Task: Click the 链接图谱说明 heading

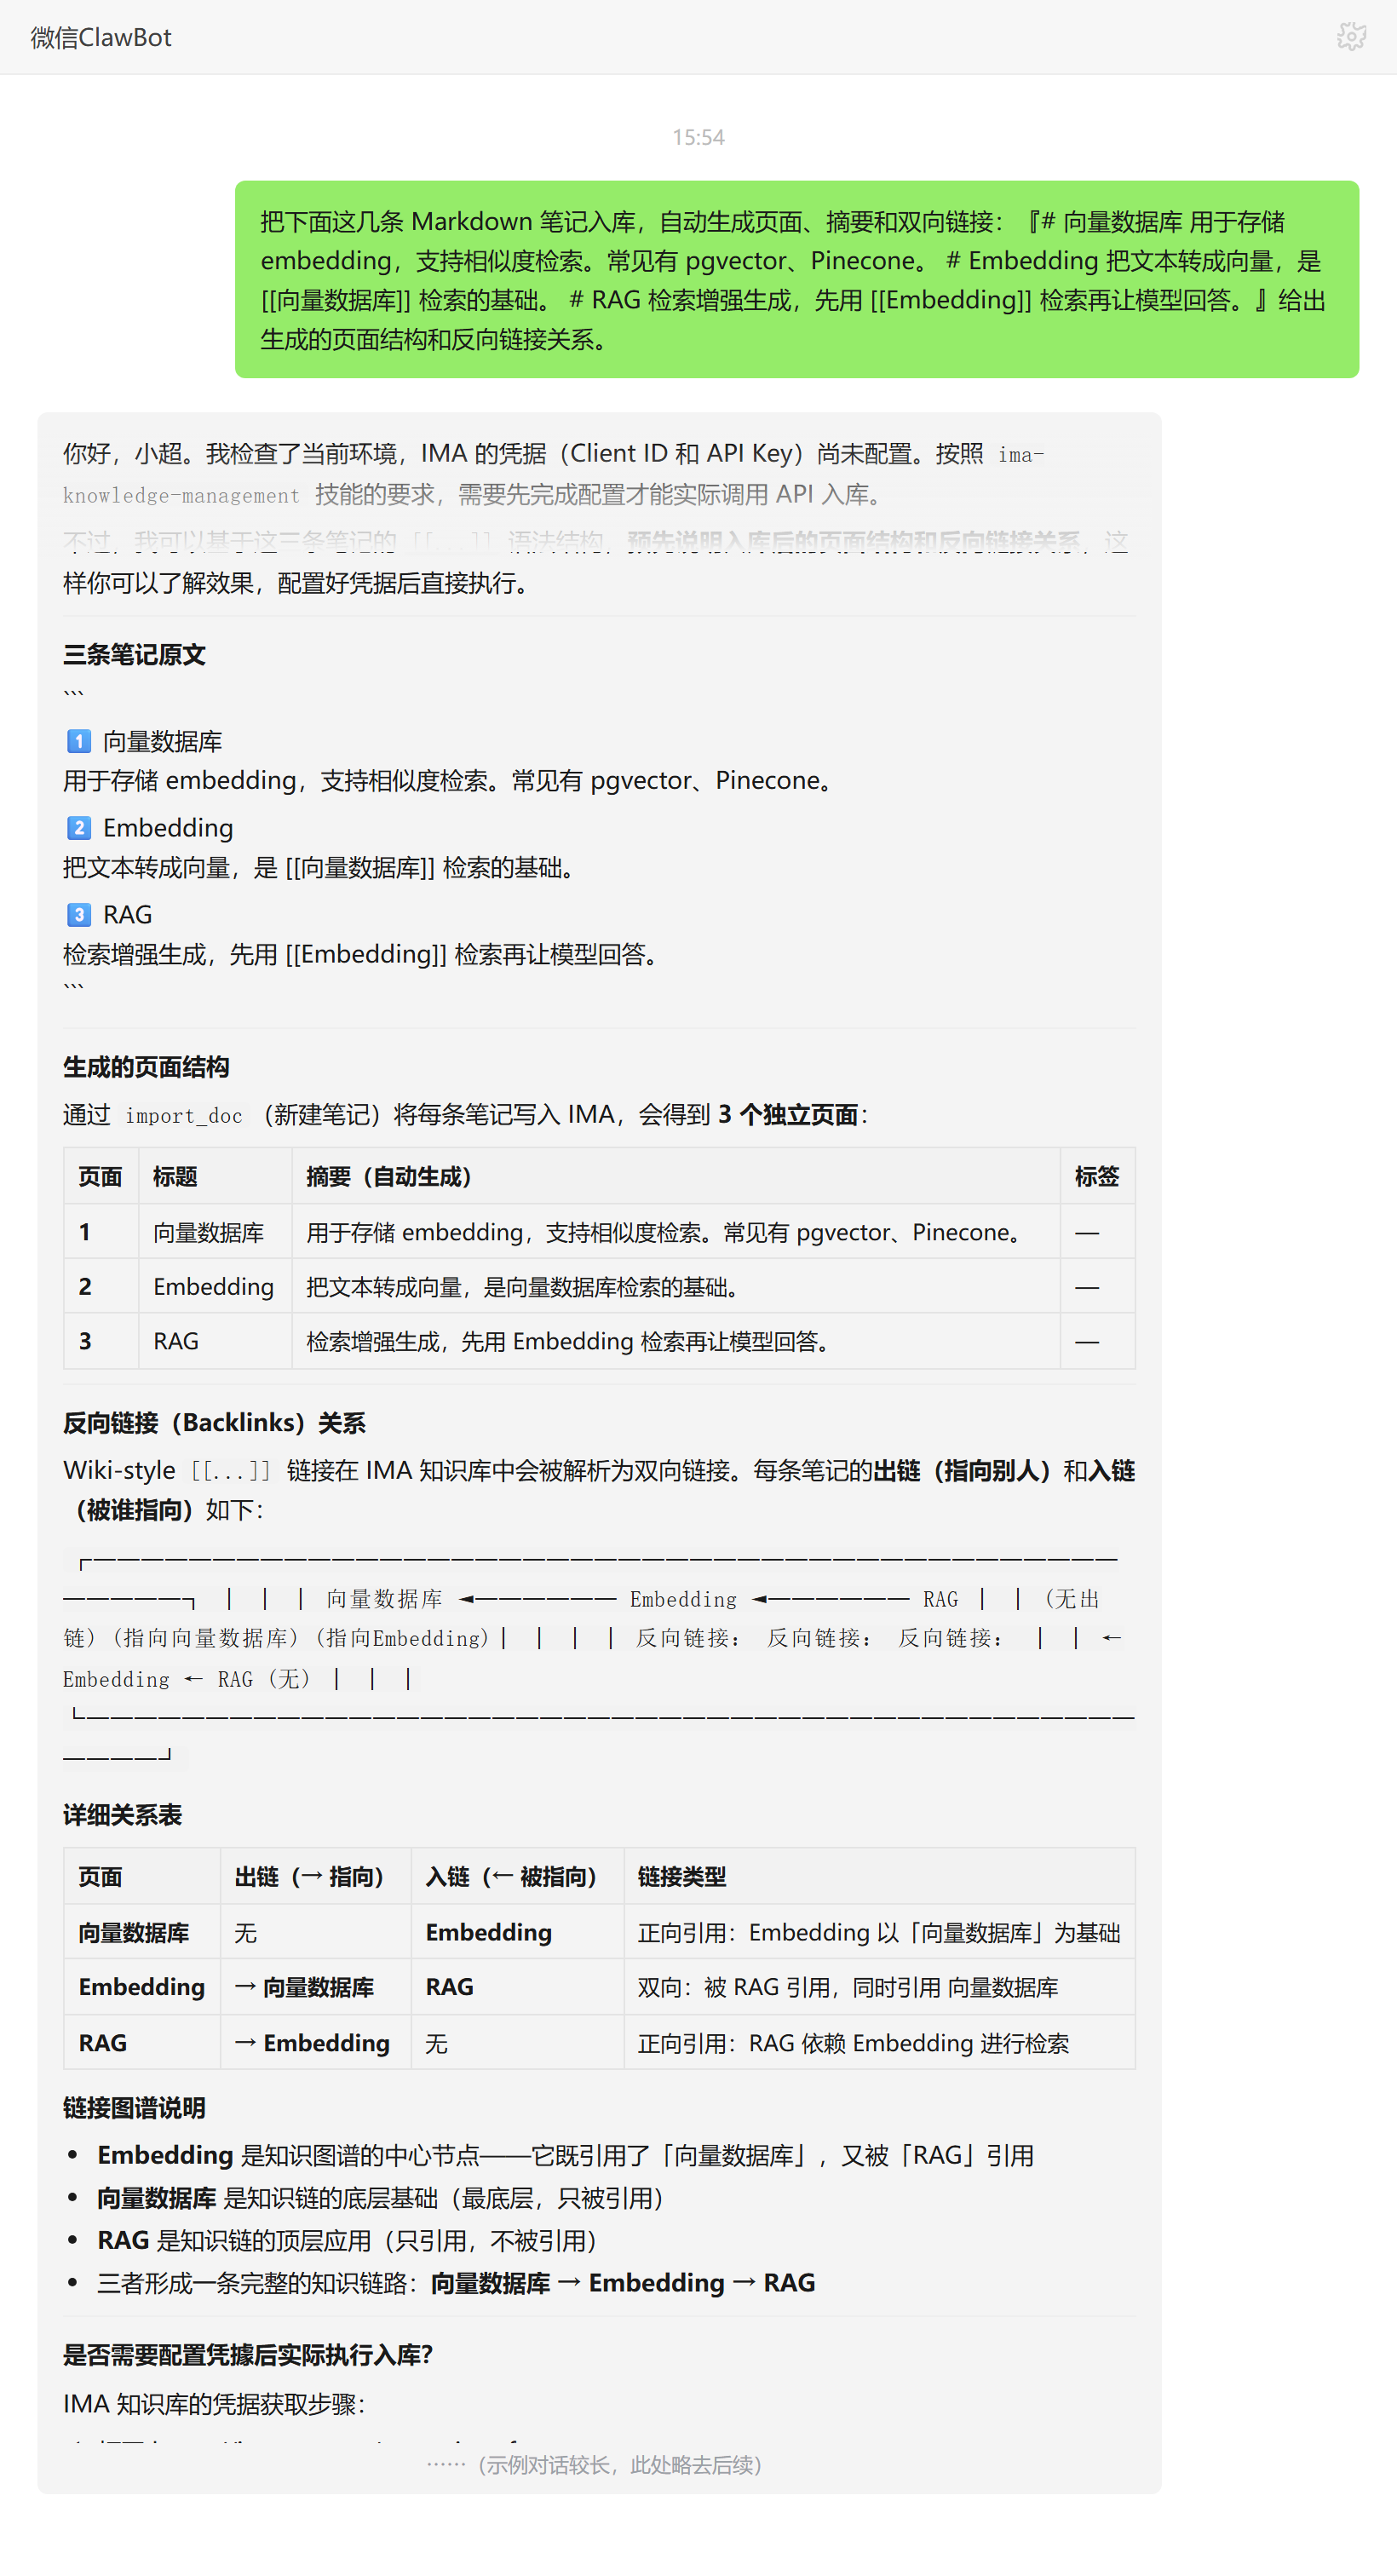Action: point(134,2108)
